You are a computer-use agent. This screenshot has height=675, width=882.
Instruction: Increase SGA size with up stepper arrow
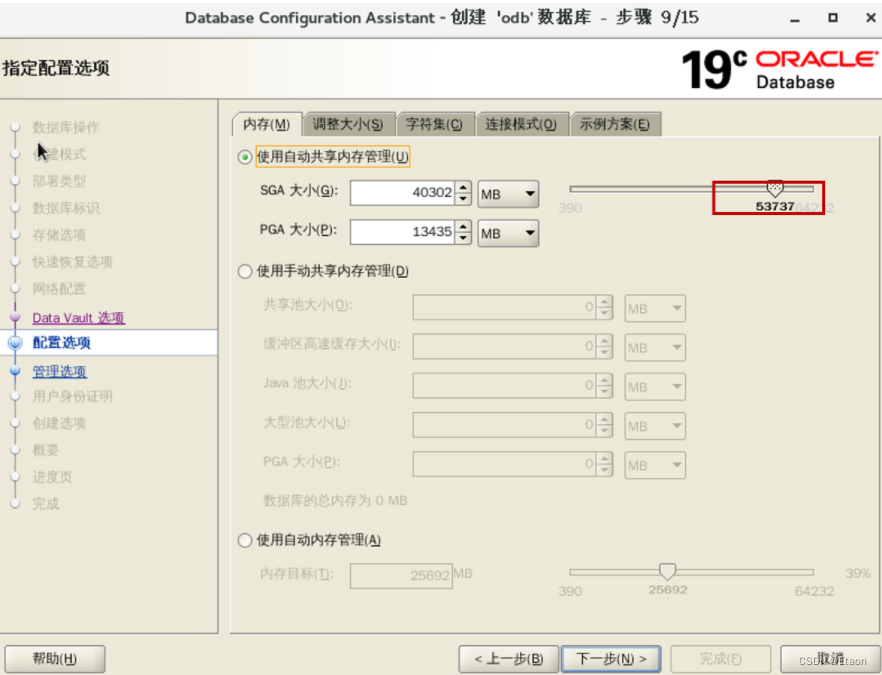463,187
